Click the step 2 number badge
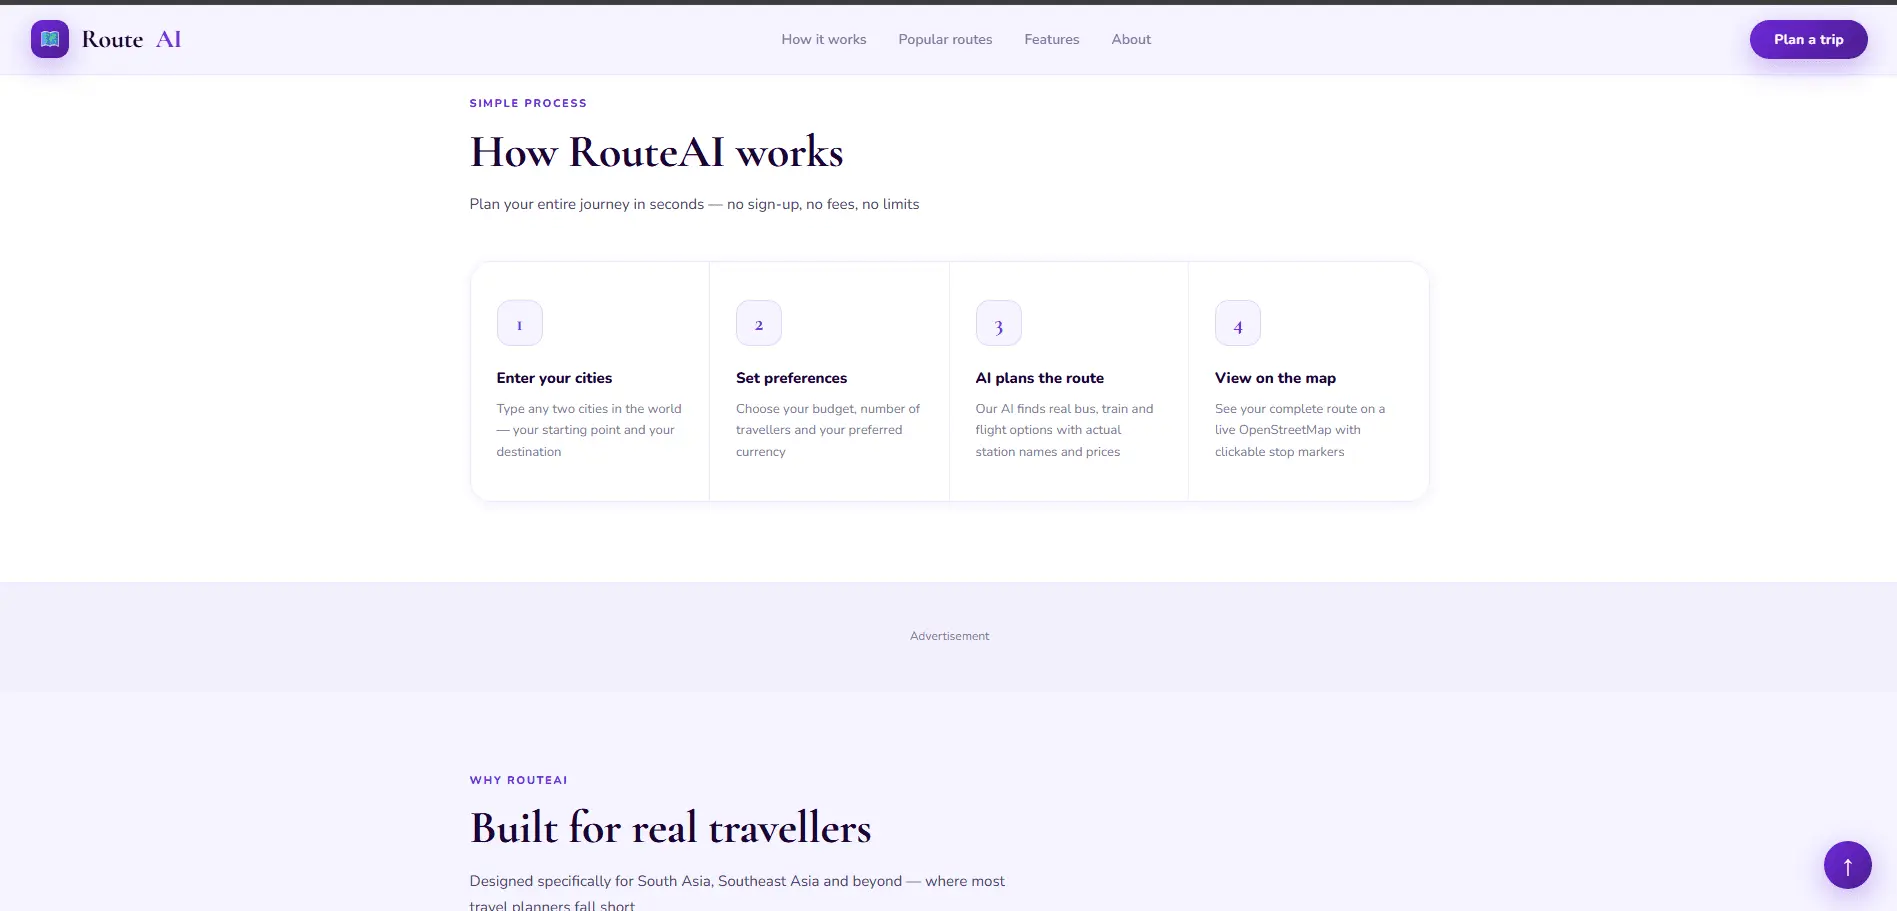 tap(759, 323)
